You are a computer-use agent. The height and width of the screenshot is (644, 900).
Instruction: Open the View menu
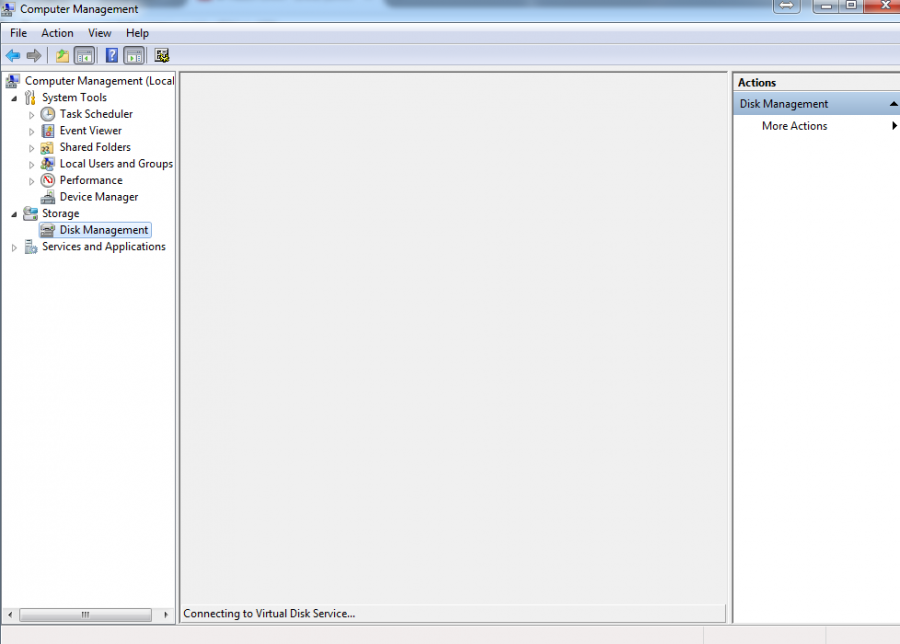click(99, 33)
